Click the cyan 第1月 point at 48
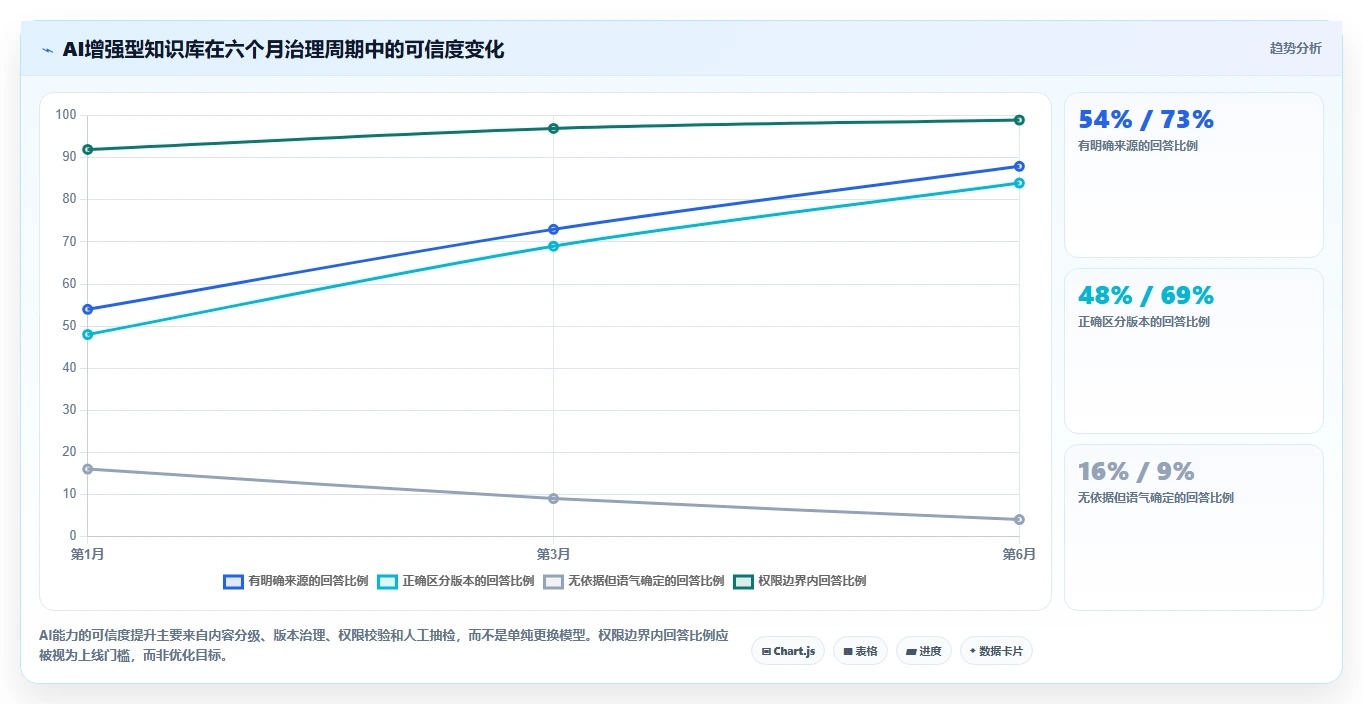 [x=88, y=335]
